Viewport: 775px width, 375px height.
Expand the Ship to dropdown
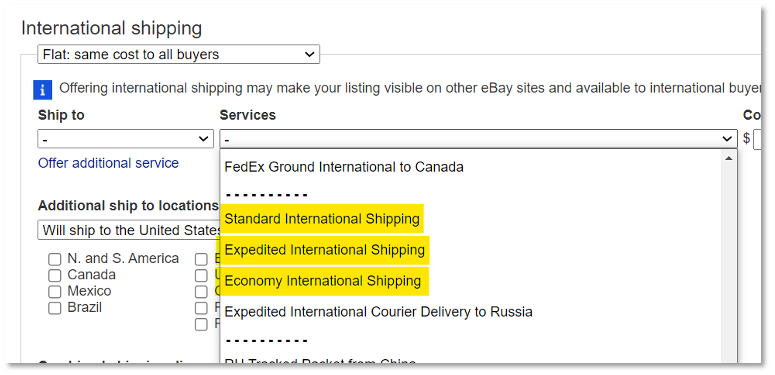pos(126,139)
